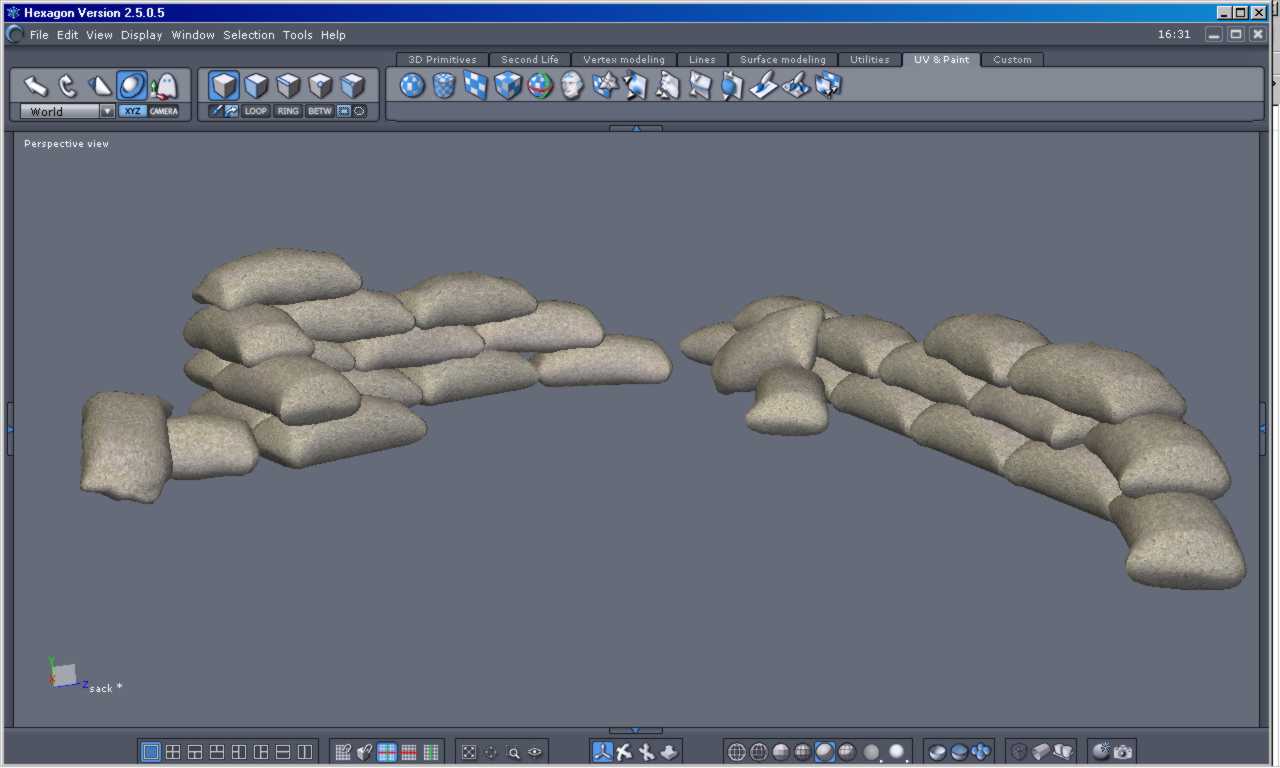Screen dimensions: 1280x768
Task: Open the Selection menu
Action: 249,35
